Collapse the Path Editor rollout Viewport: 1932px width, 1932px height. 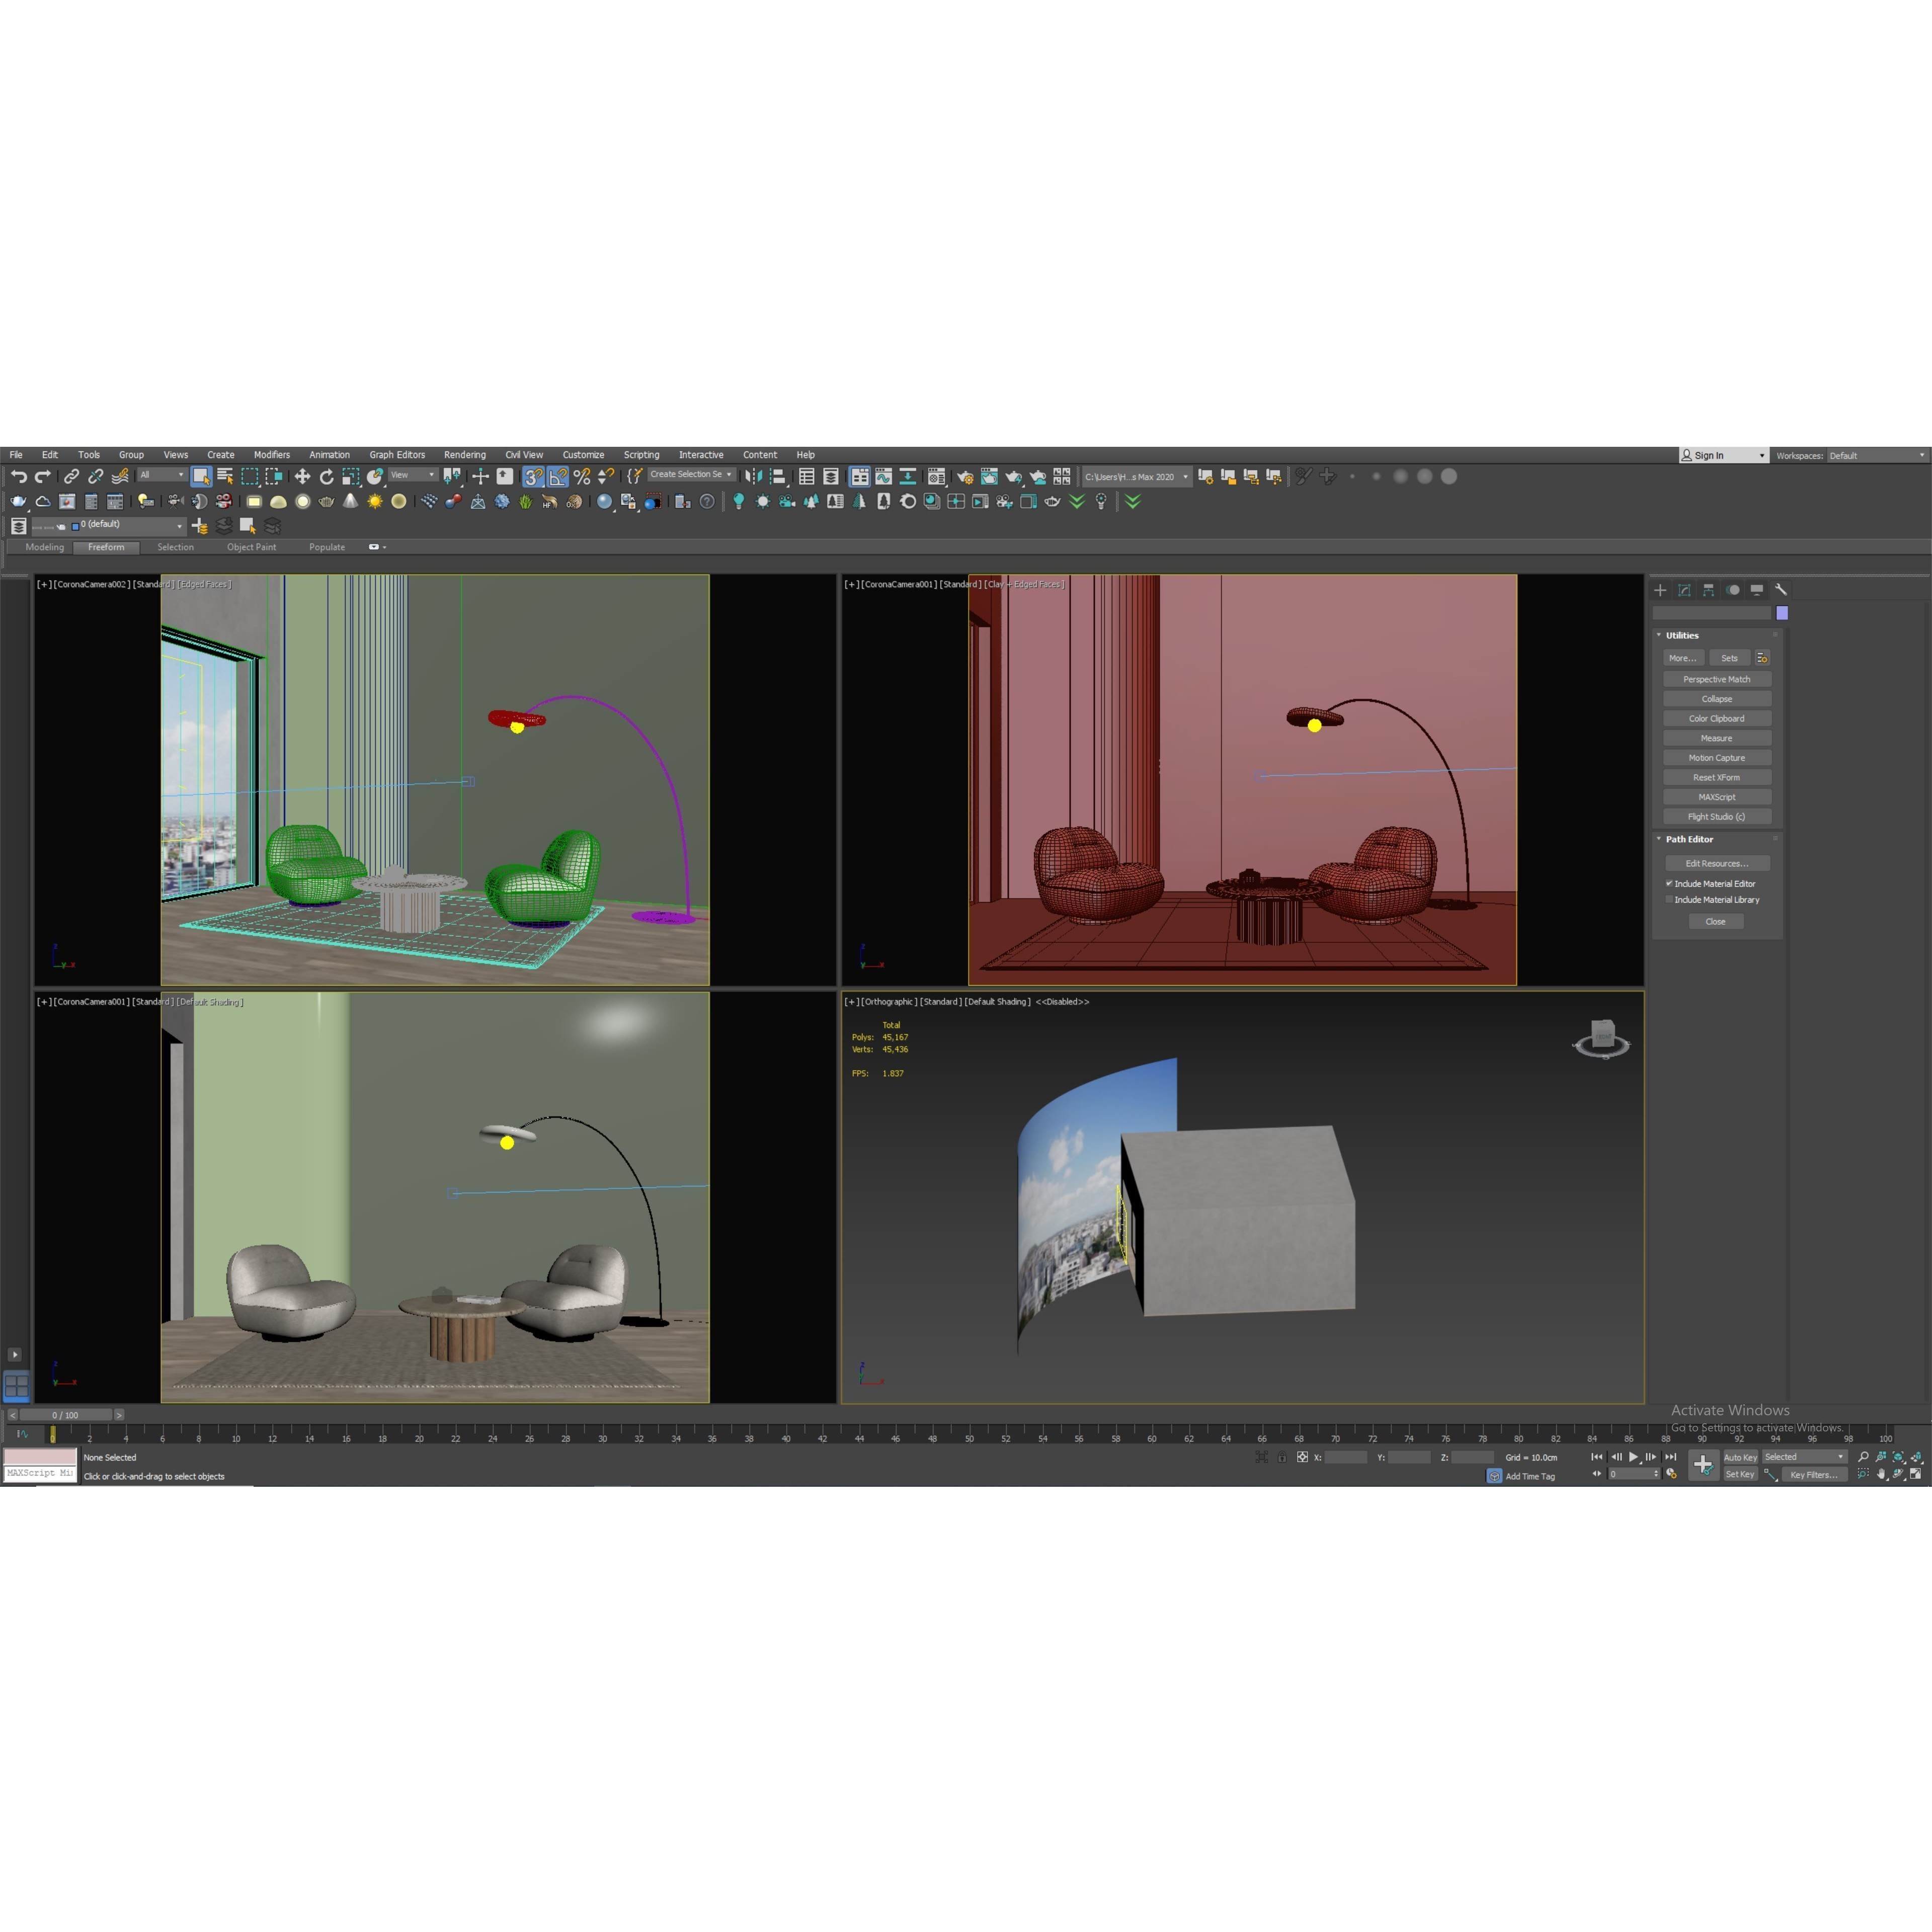pos(1659,839)
